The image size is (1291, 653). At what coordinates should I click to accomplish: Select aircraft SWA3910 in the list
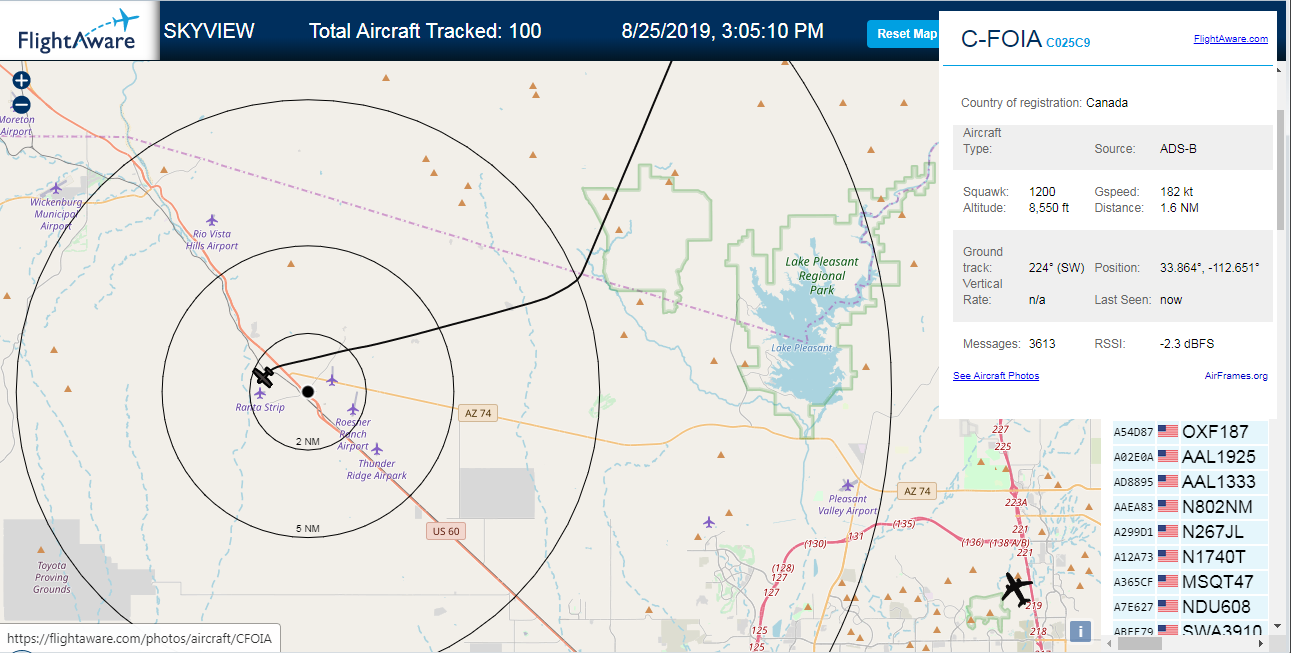click(x=1190, y=630)
